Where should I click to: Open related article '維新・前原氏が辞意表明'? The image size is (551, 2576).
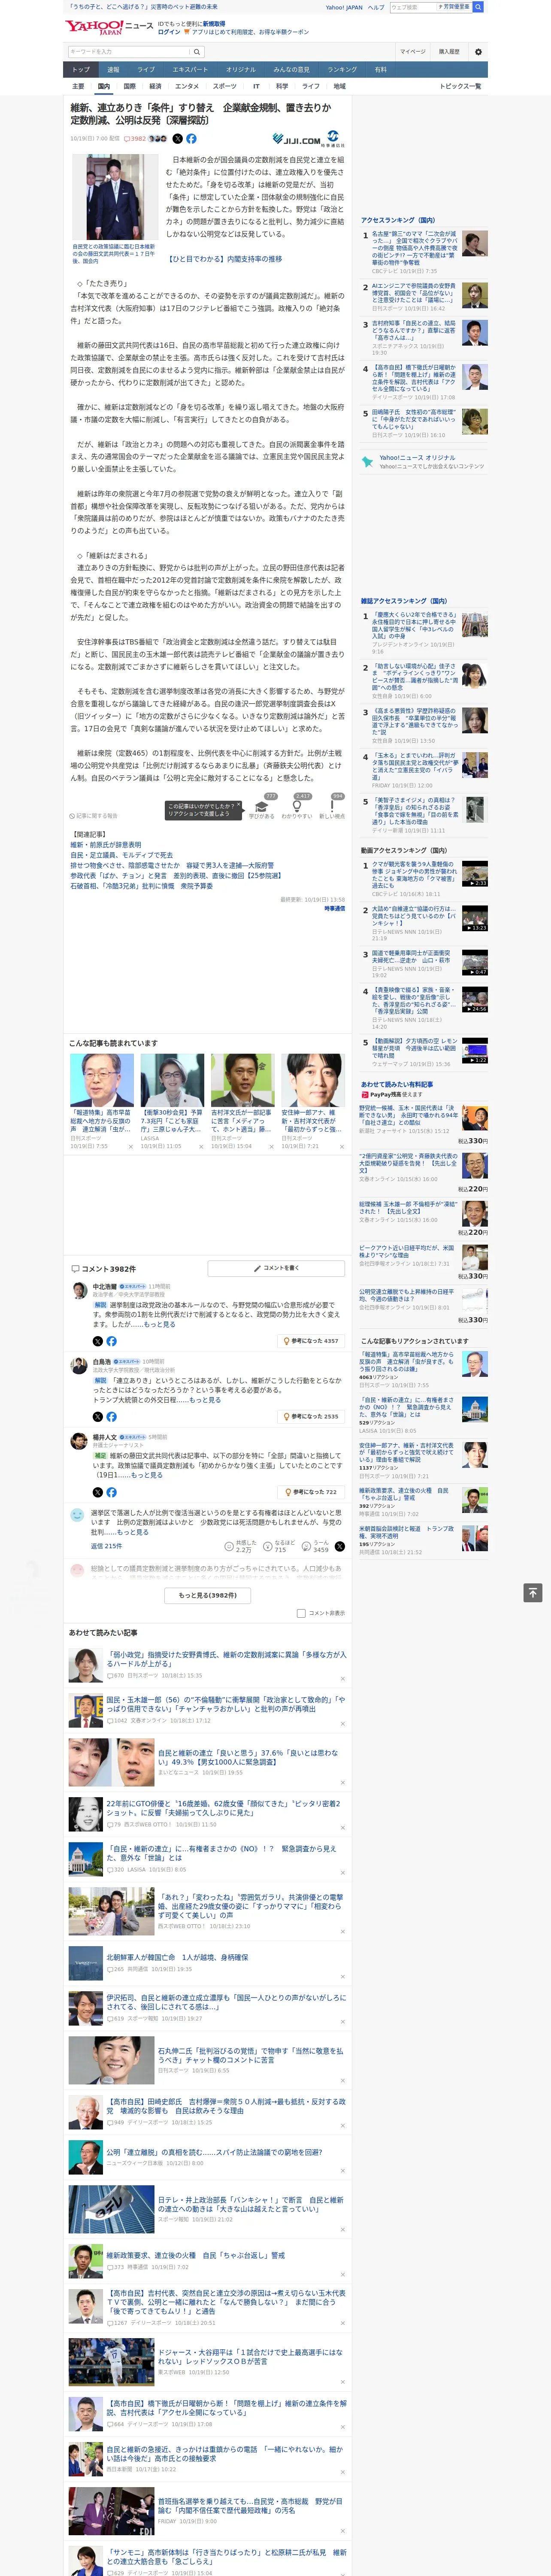[x=106, y=845]
